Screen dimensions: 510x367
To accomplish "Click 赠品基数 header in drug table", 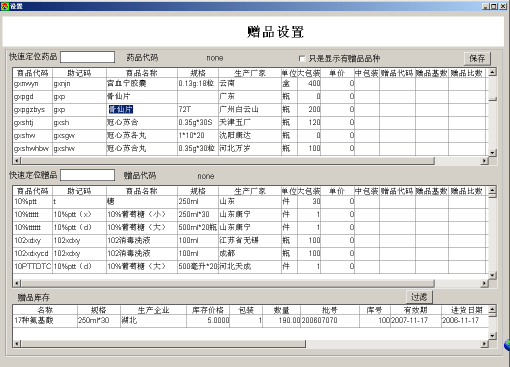I will (432, 73).
